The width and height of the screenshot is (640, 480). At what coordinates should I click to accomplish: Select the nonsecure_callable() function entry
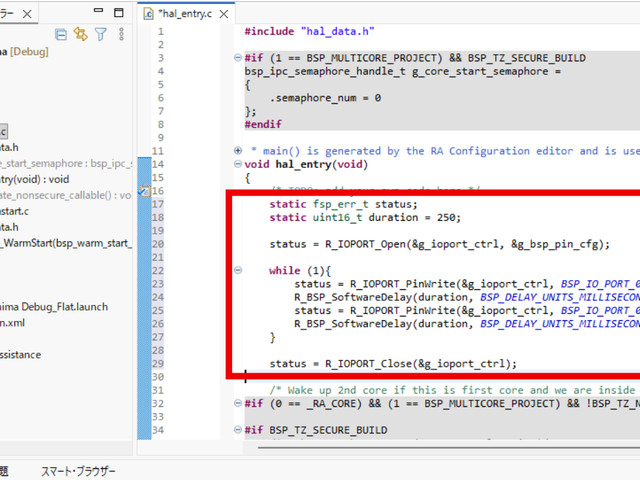(x=66, y=195)
